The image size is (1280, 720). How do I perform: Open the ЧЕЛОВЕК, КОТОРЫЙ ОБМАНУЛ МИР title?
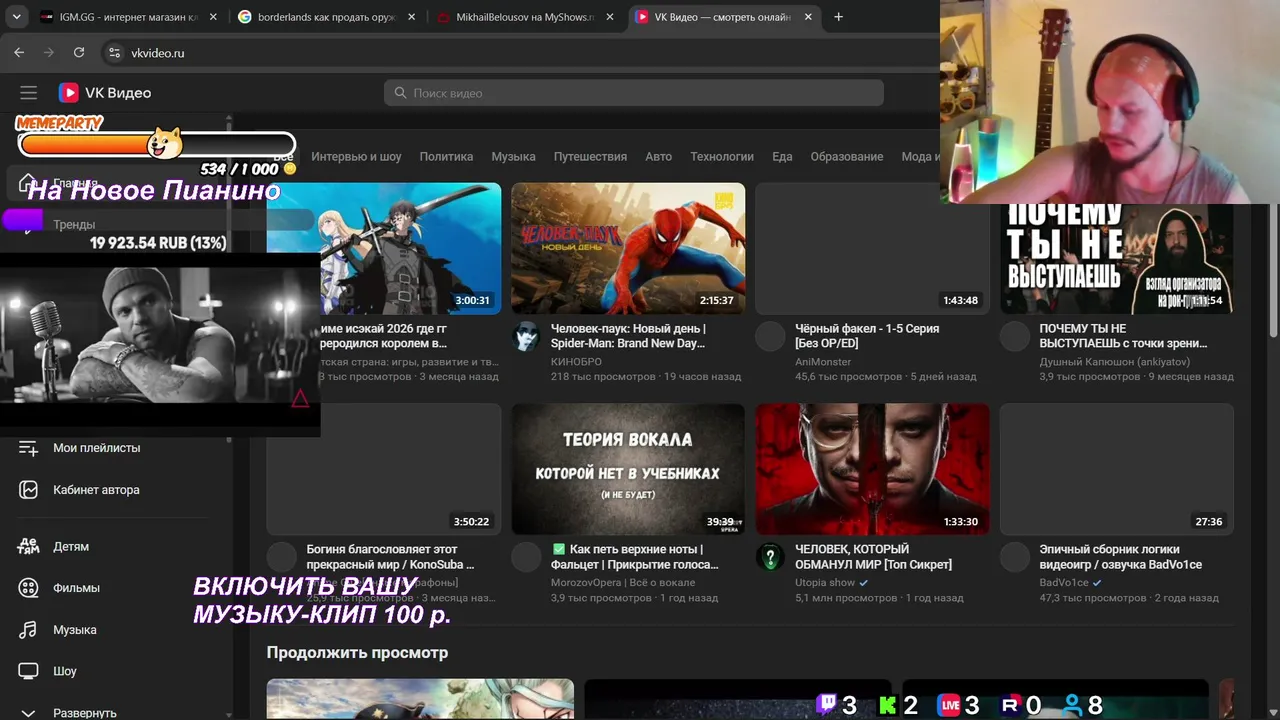point(873,557)
